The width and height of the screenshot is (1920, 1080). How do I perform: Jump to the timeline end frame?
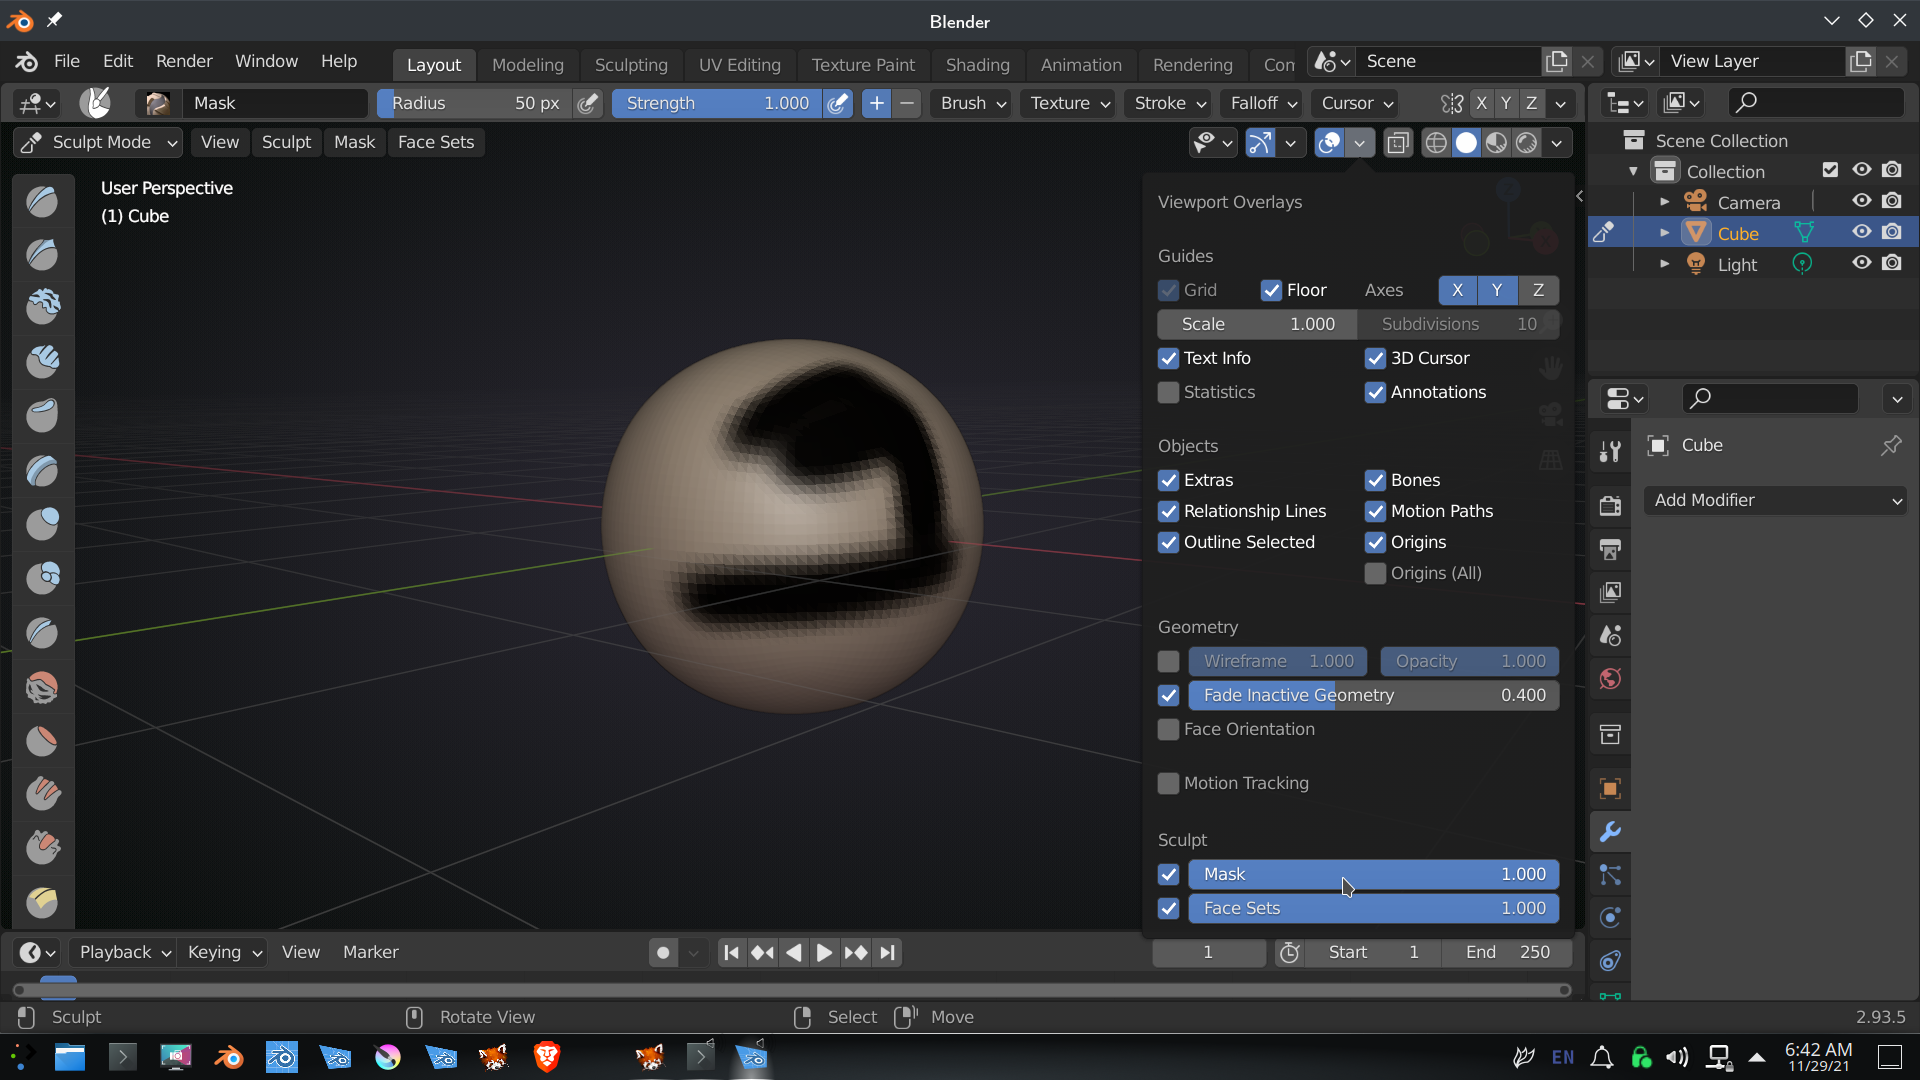tap(887, 952)
